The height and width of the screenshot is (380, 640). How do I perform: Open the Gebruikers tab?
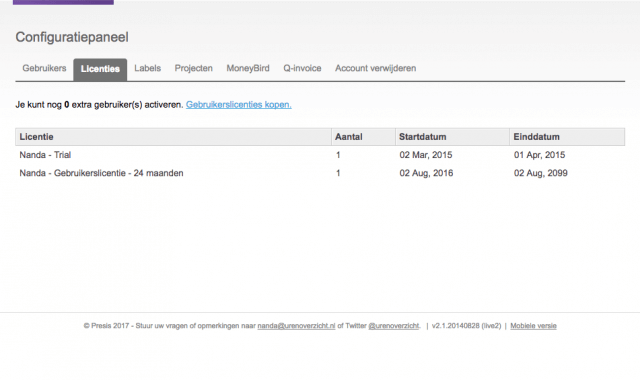44,68
